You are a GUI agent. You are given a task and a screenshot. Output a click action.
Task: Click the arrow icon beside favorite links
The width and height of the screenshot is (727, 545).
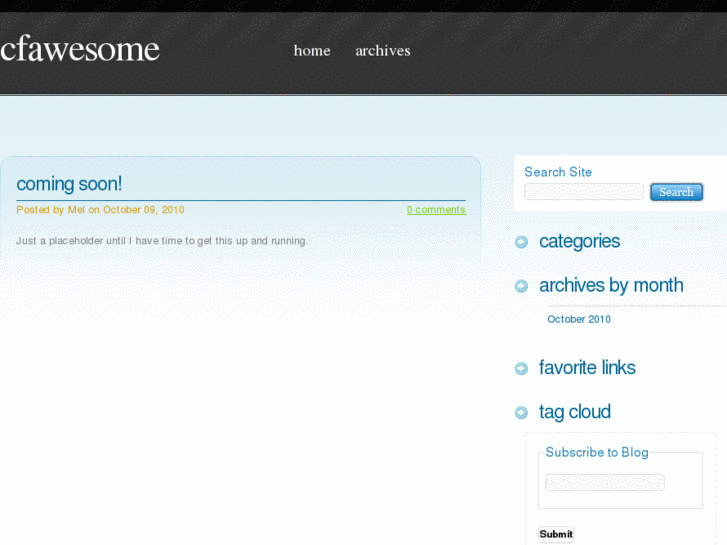click(x=521, y=368)
